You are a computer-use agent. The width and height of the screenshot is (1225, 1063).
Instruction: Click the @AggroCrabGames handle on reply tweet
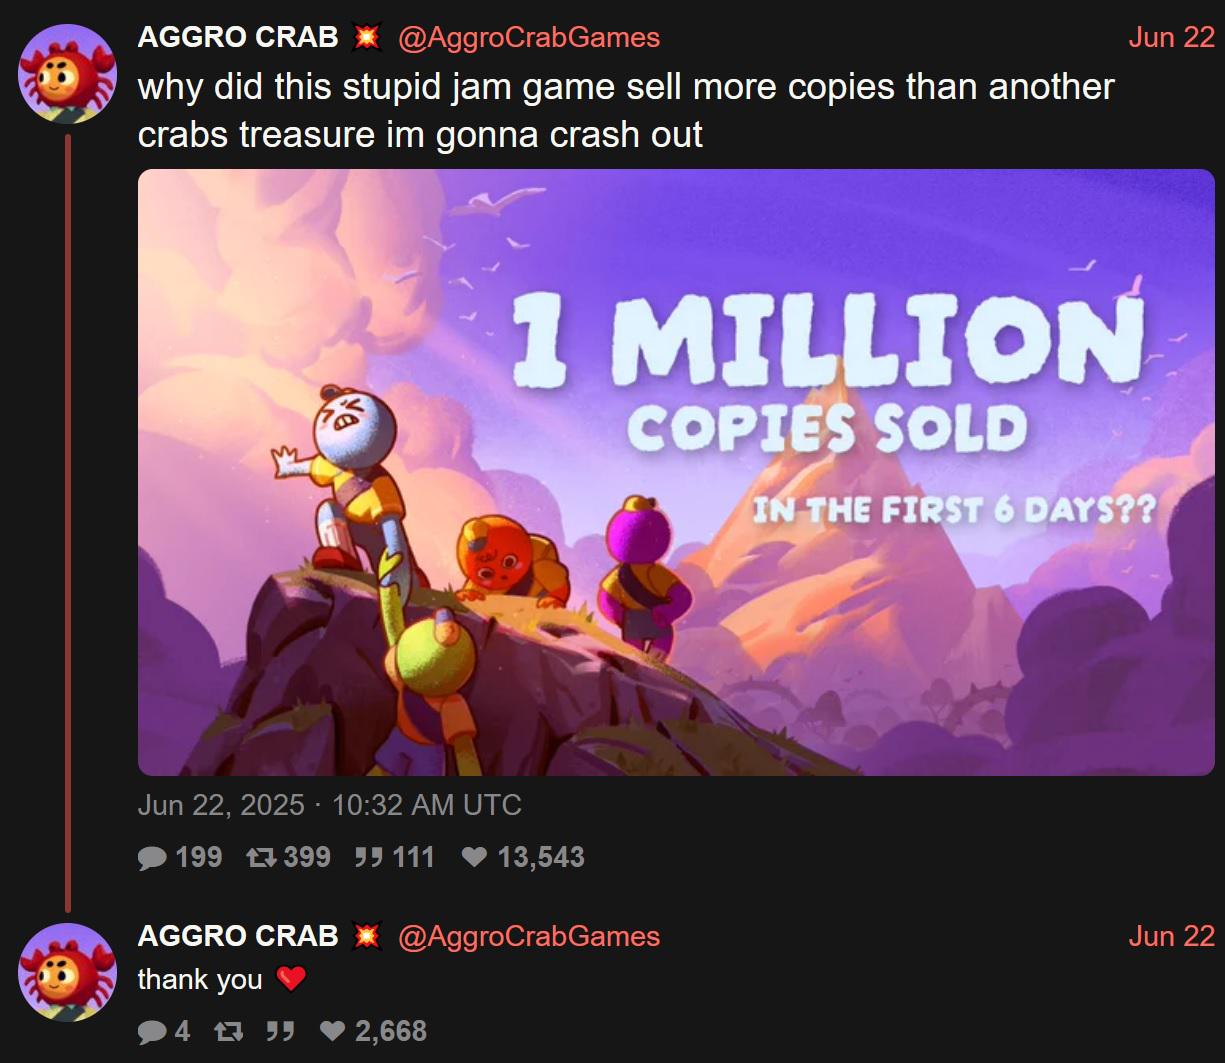click(529, 937)
